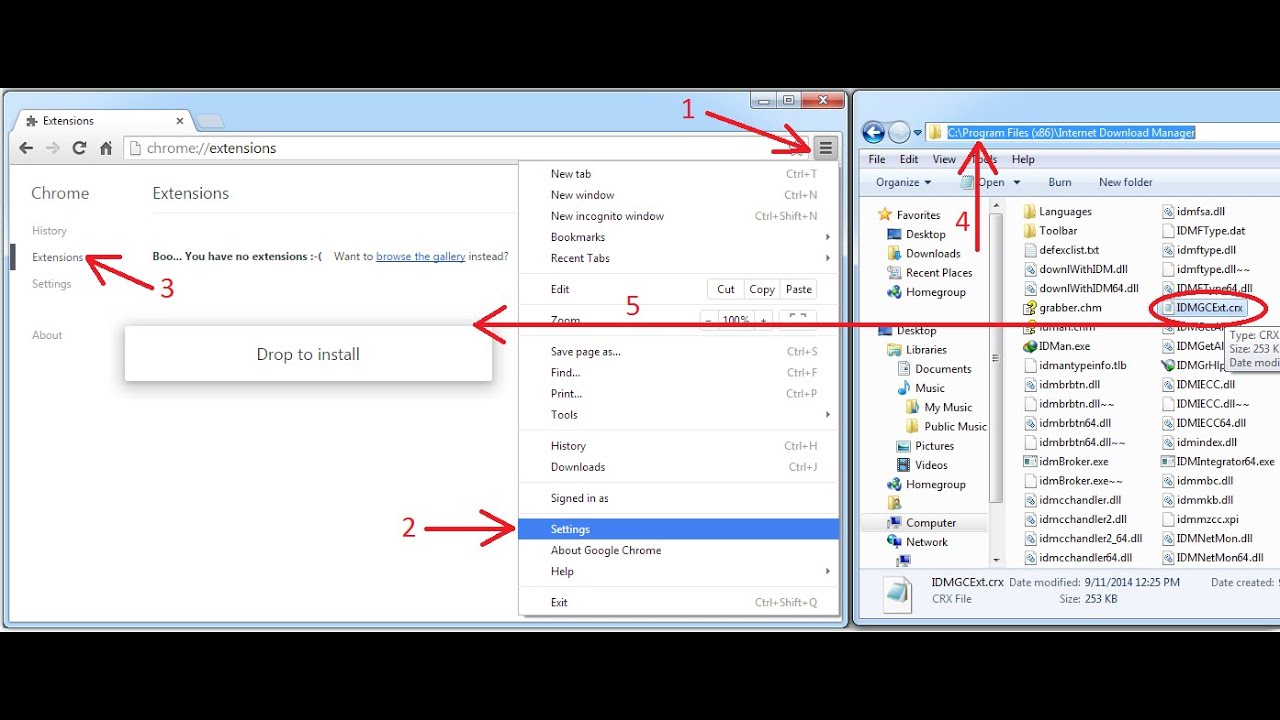Select IDMan.exe application file
The width and height of the screenshot is (1280, 720).
click(1056, 346)
